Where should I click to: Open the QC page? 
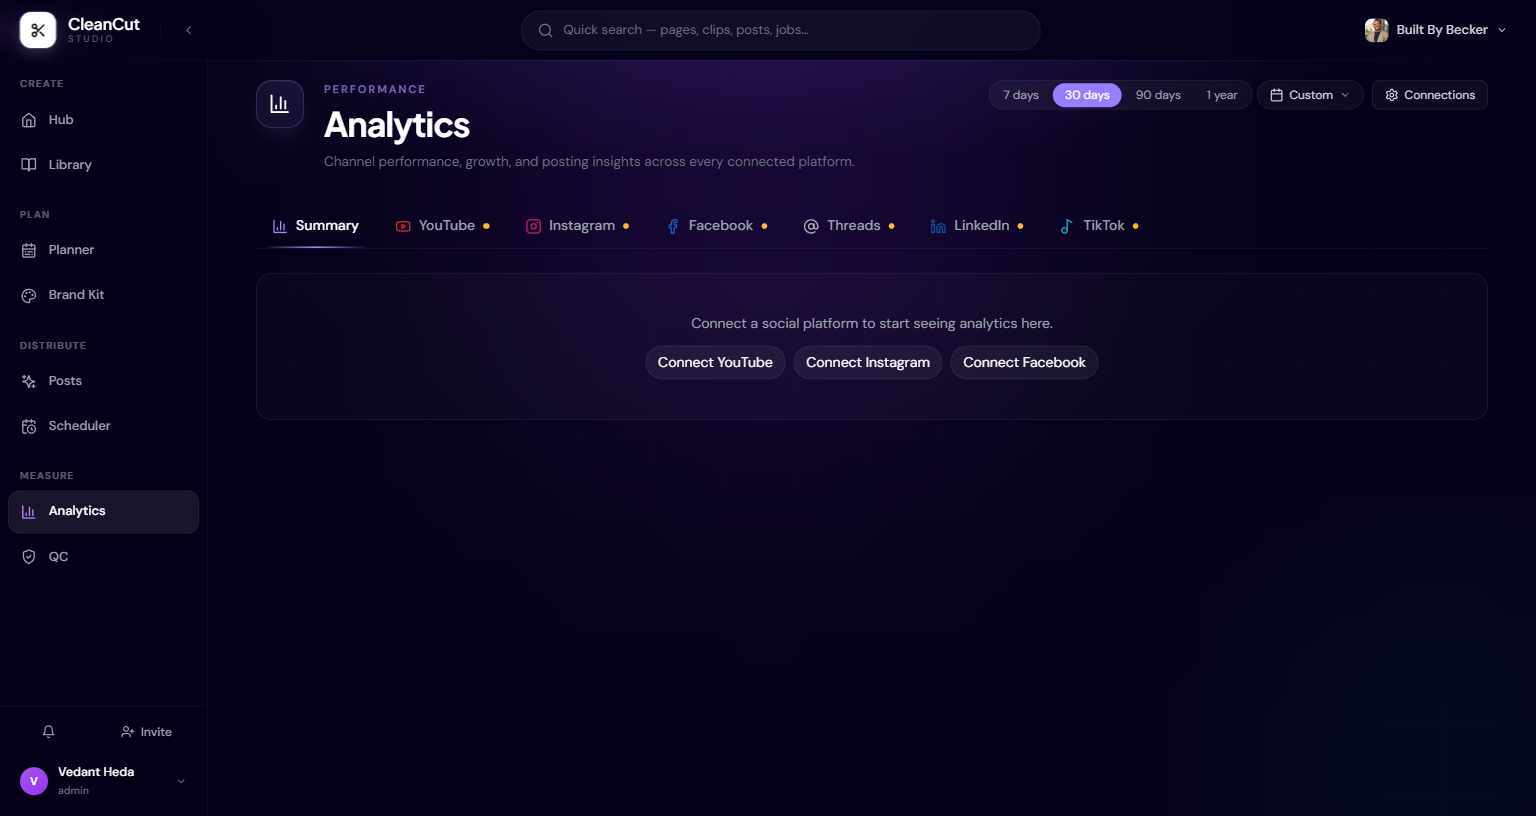pos(103,557)
